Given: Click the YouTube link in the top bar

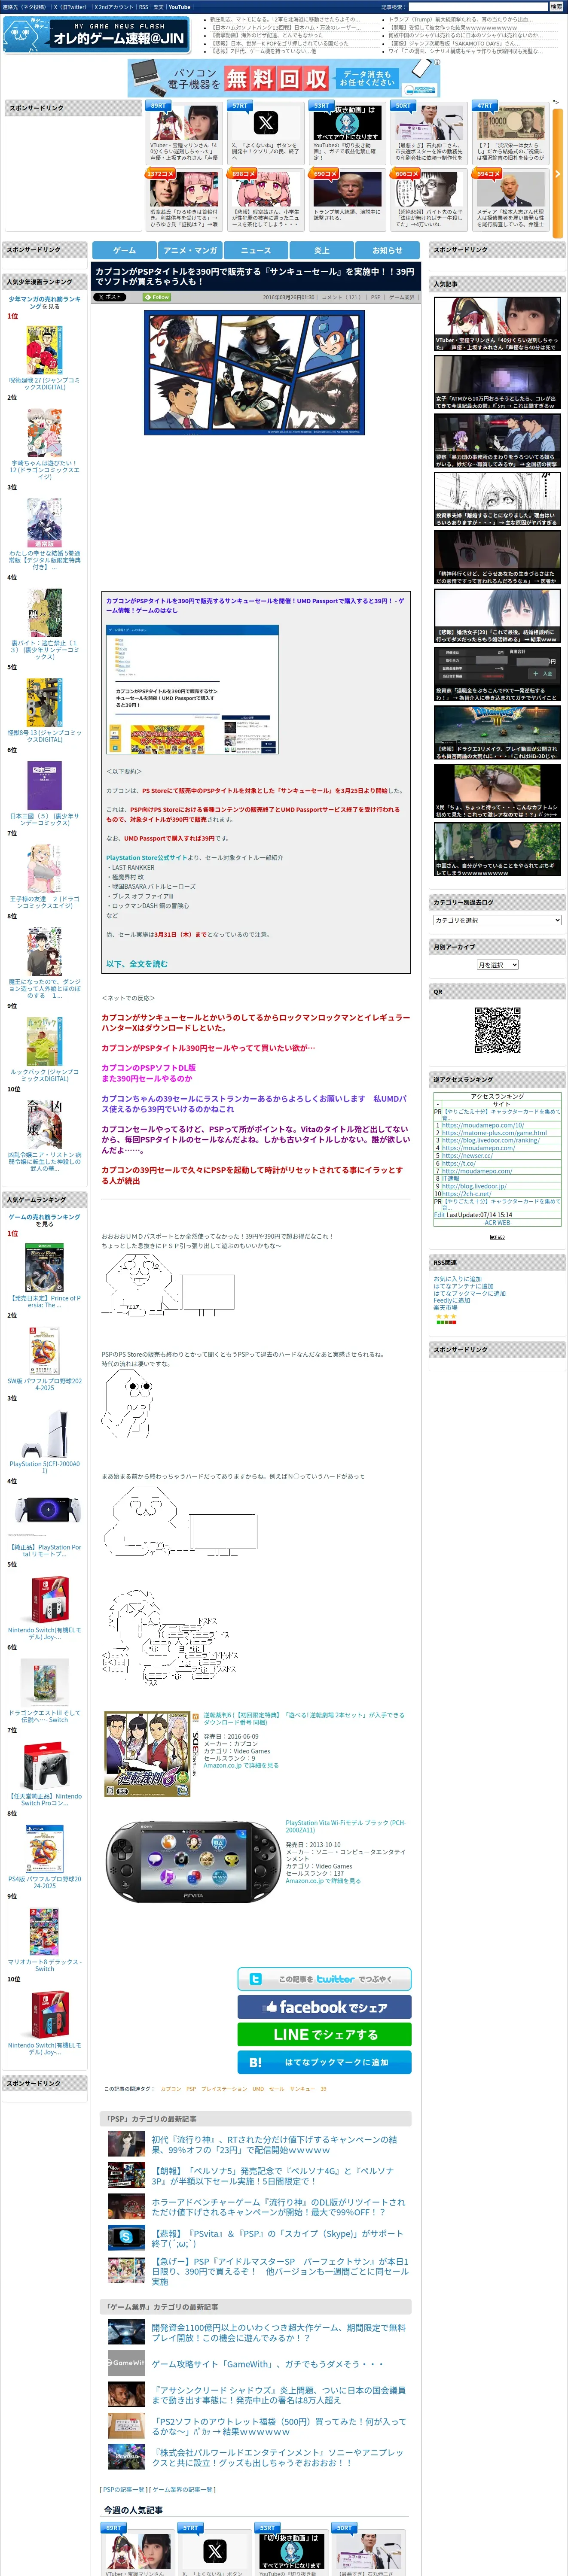Looking at the screenshot, I should tap(179, 7).
